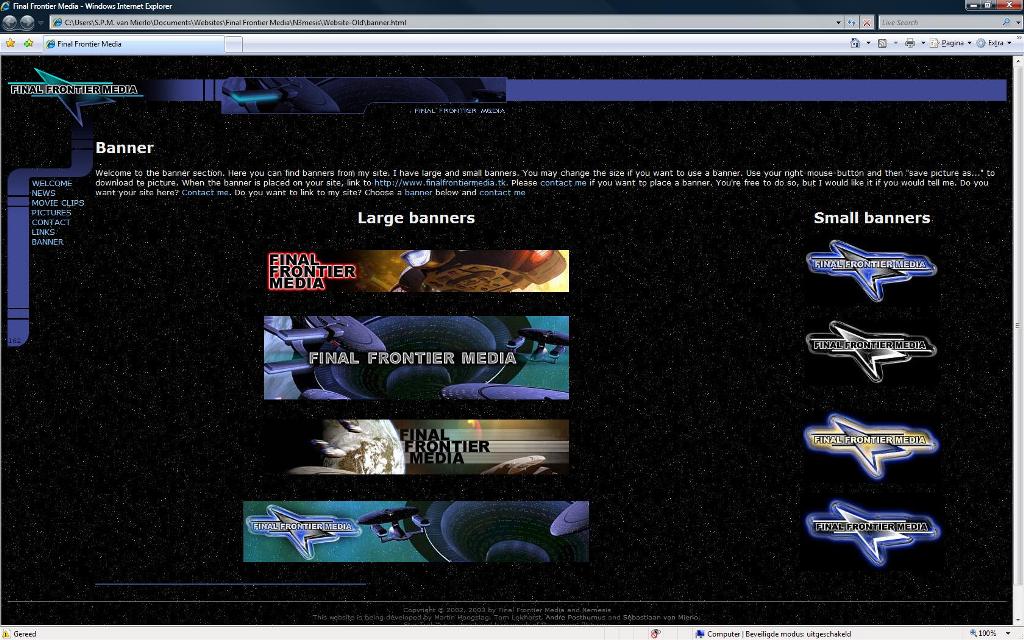1024x640 pixels.
Task: Click the Internet Explorer title bar icon
Action: pyautogui.click(x=6, y=6)
